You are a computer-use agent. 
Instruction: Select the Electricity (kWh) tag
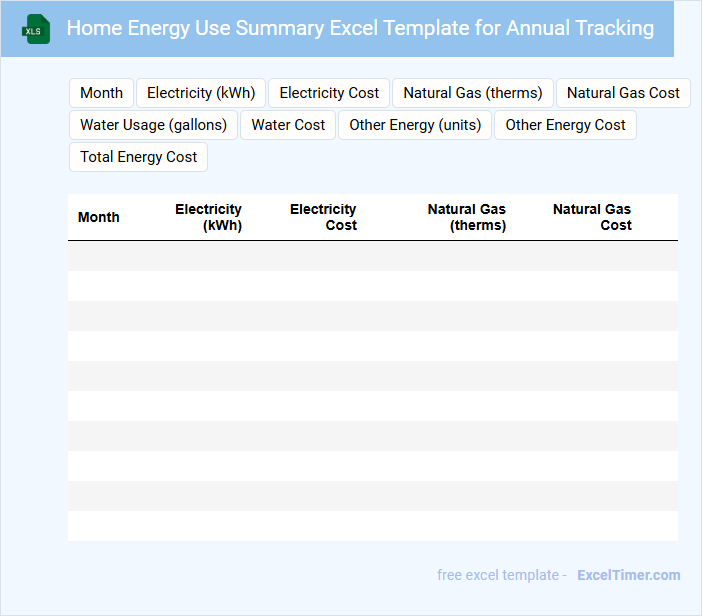(201, 93)
